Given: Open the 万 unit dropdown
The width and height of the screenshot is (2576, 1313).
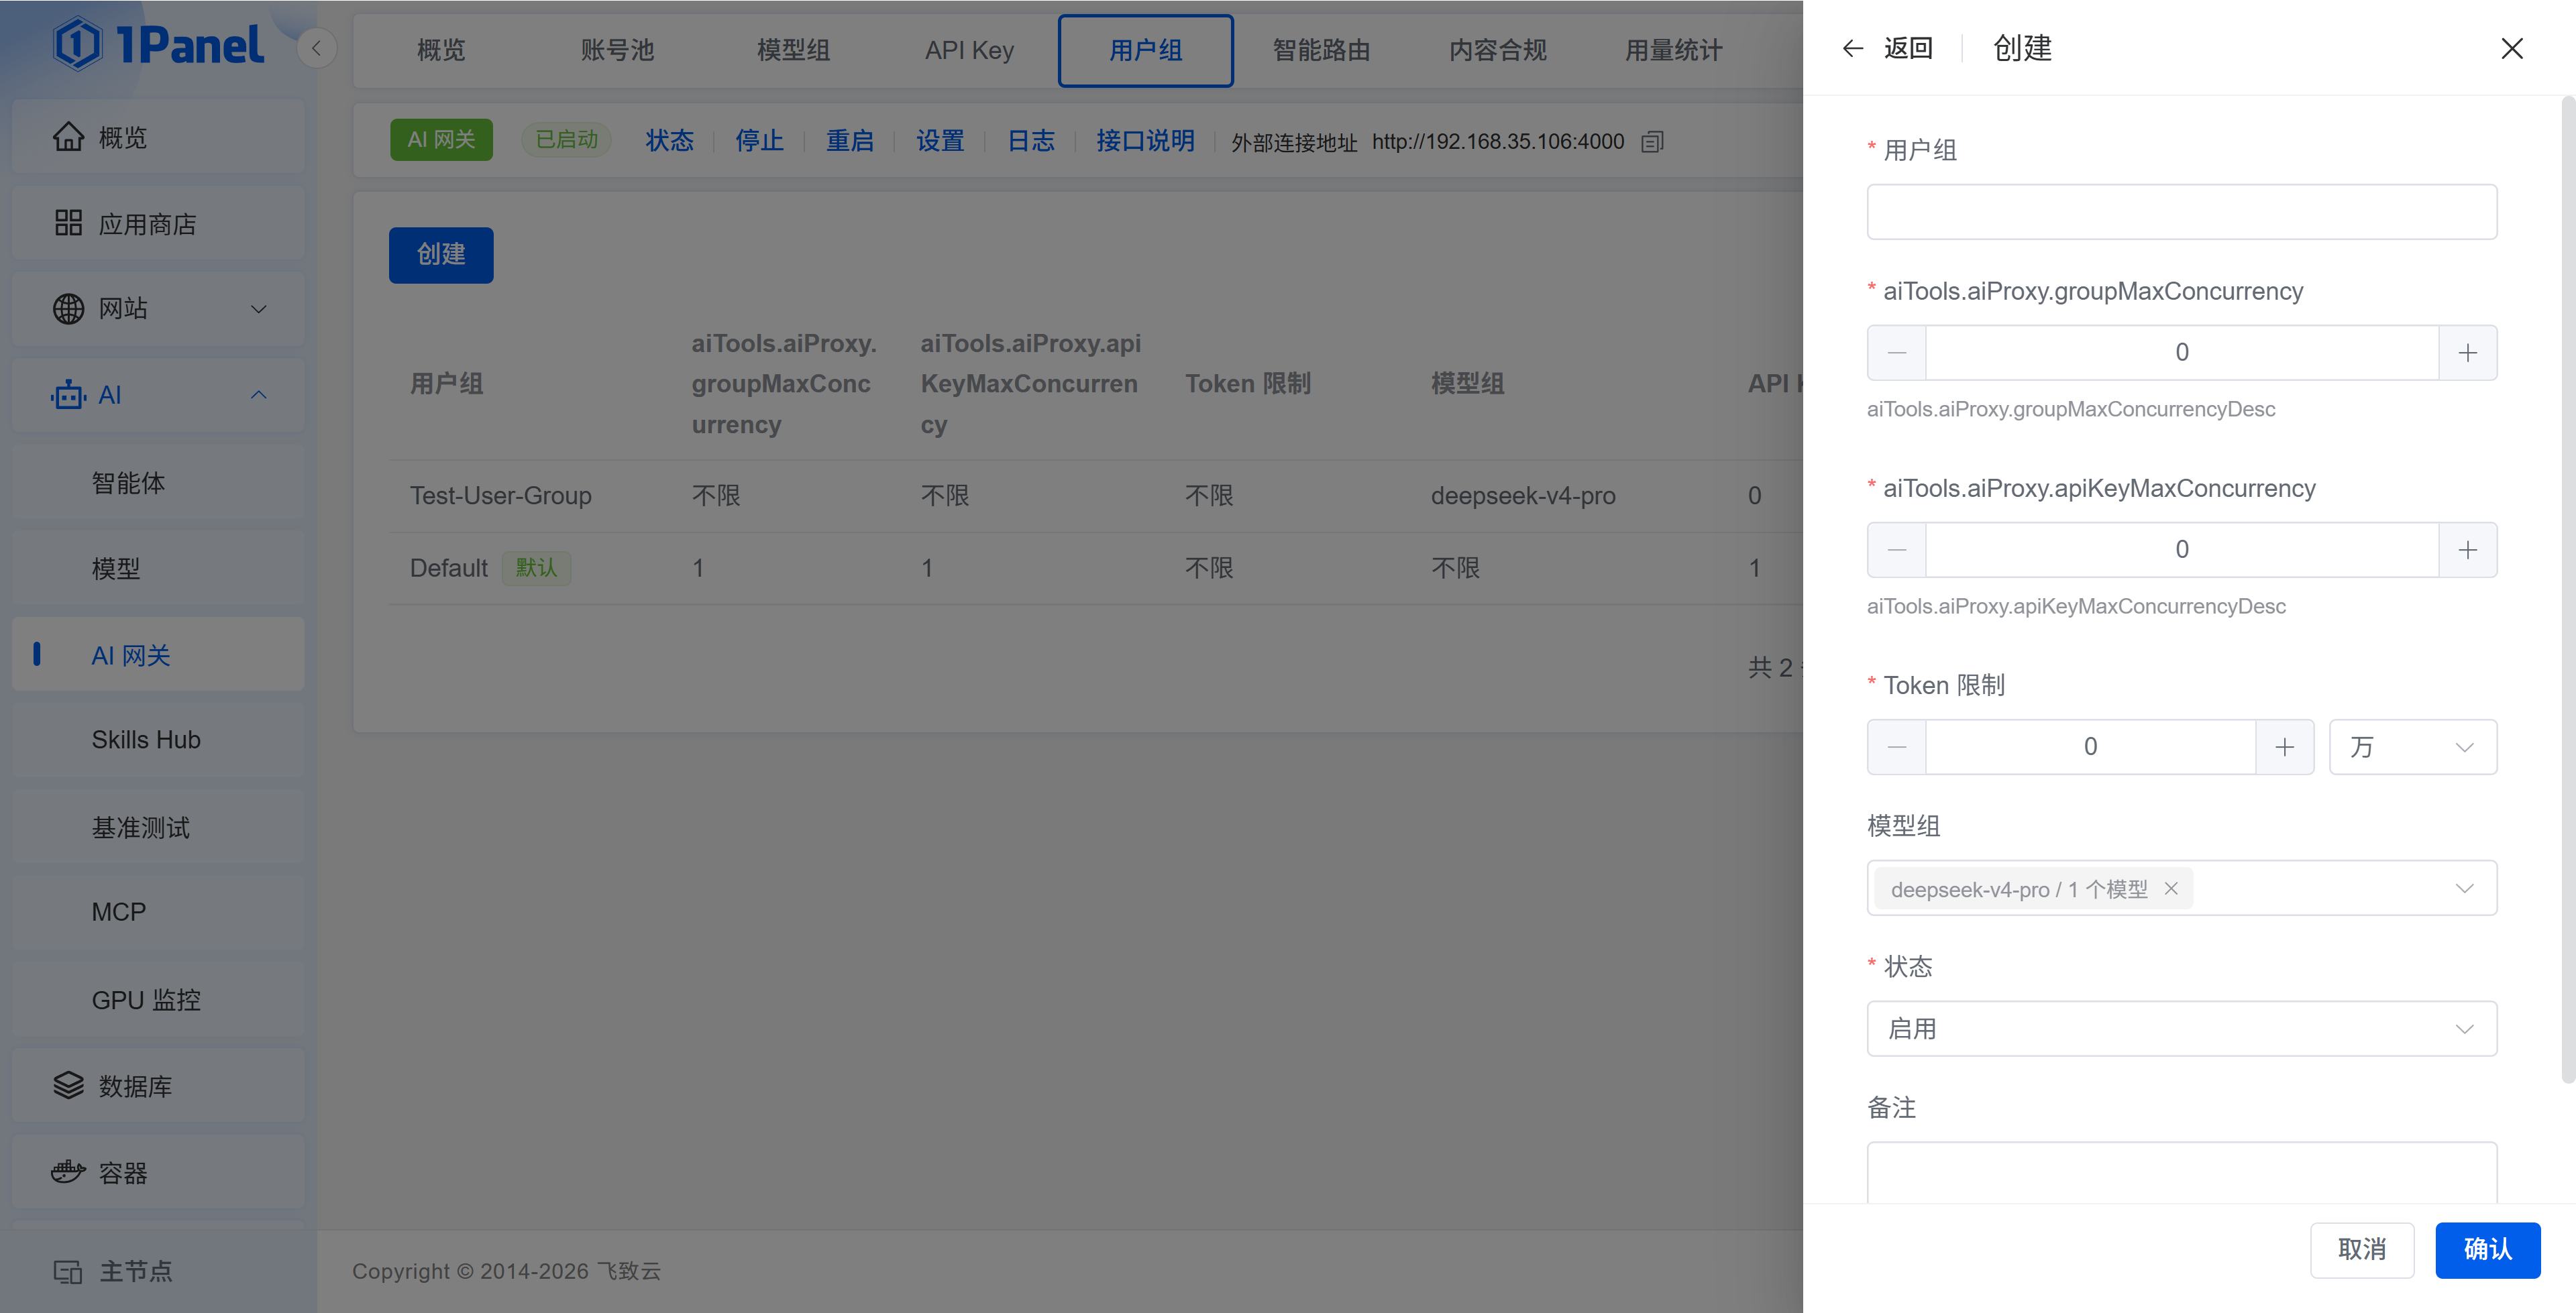Looking at the screenshot, I should (2412, 746).
